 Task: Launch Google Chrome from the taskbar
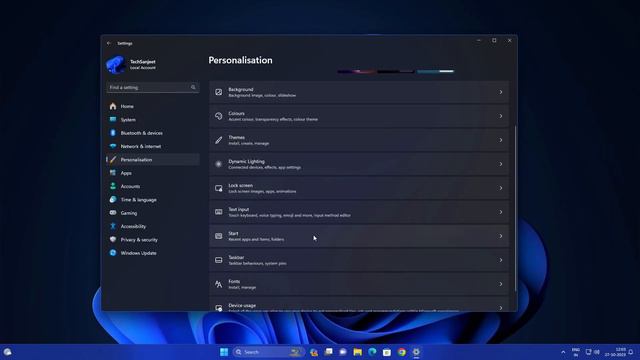(x=402, y=352)
